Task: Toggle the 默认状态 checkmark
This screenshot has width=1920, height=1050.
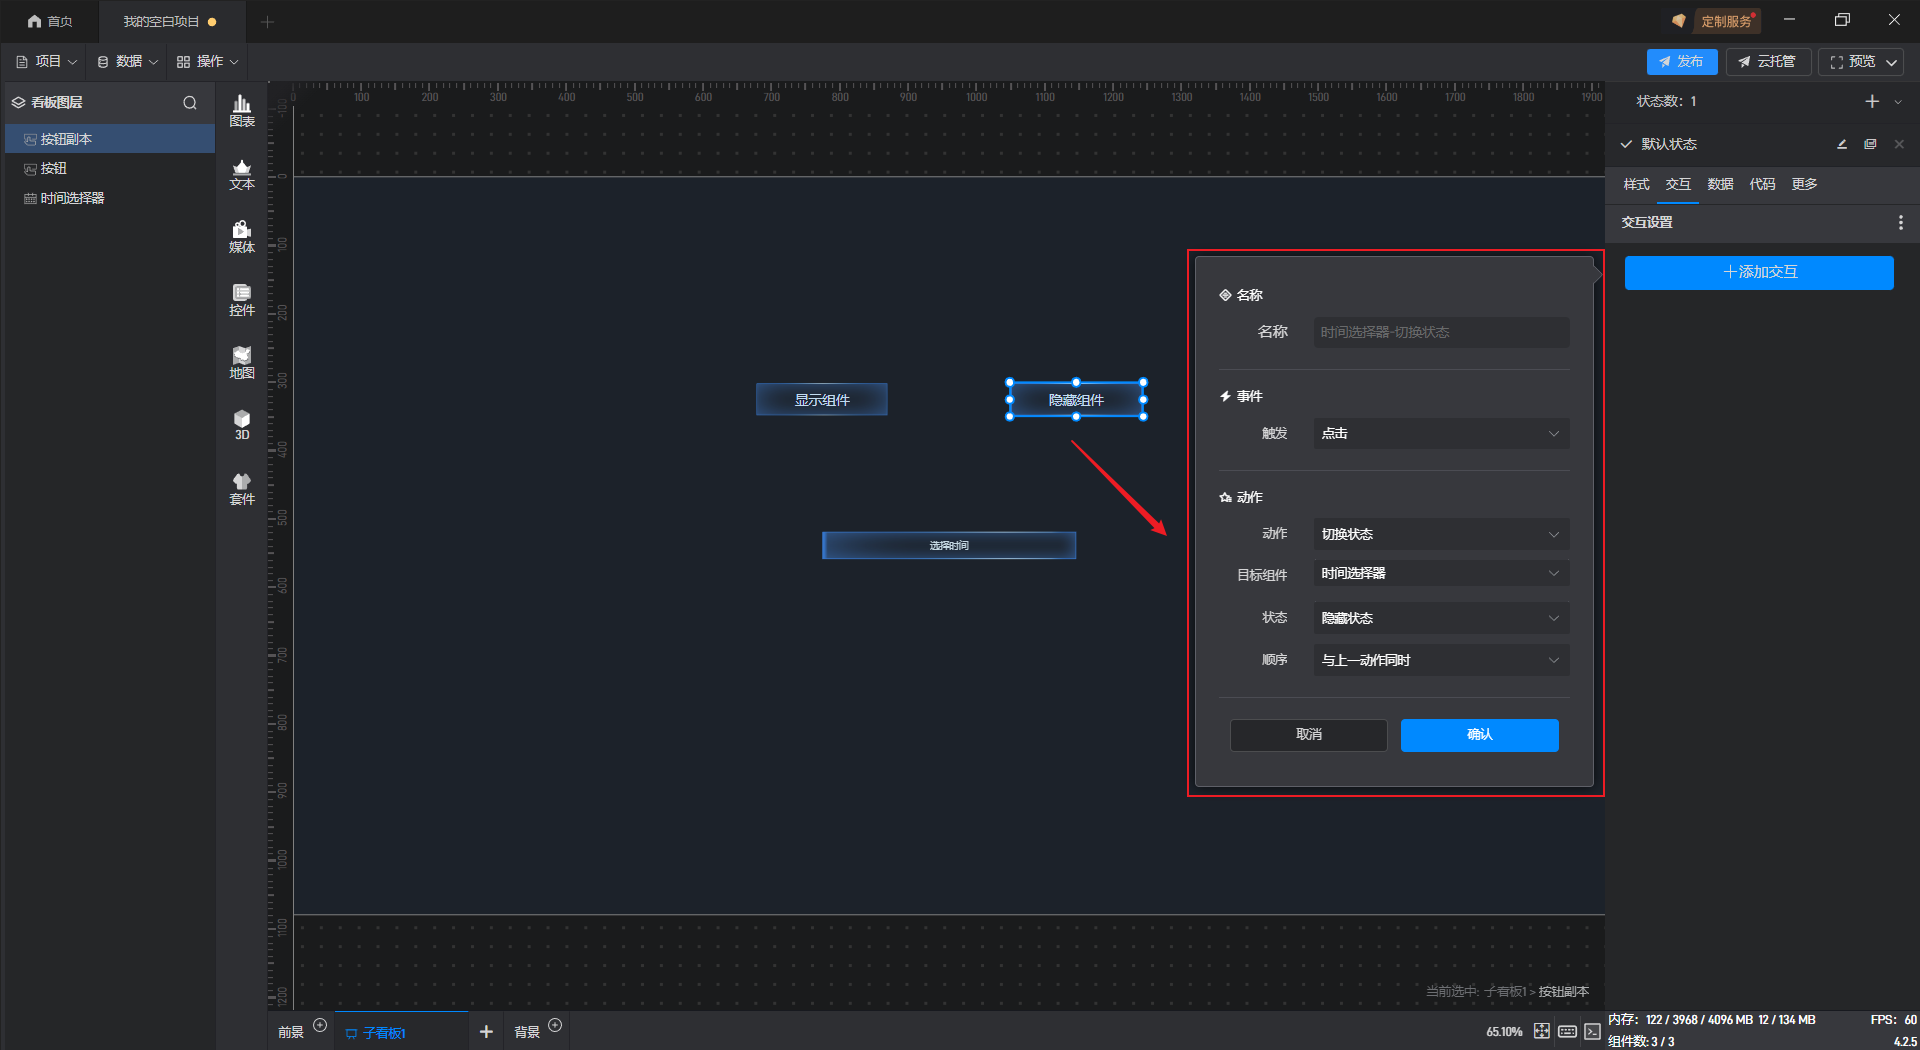Action: (x=1627, y=144)
